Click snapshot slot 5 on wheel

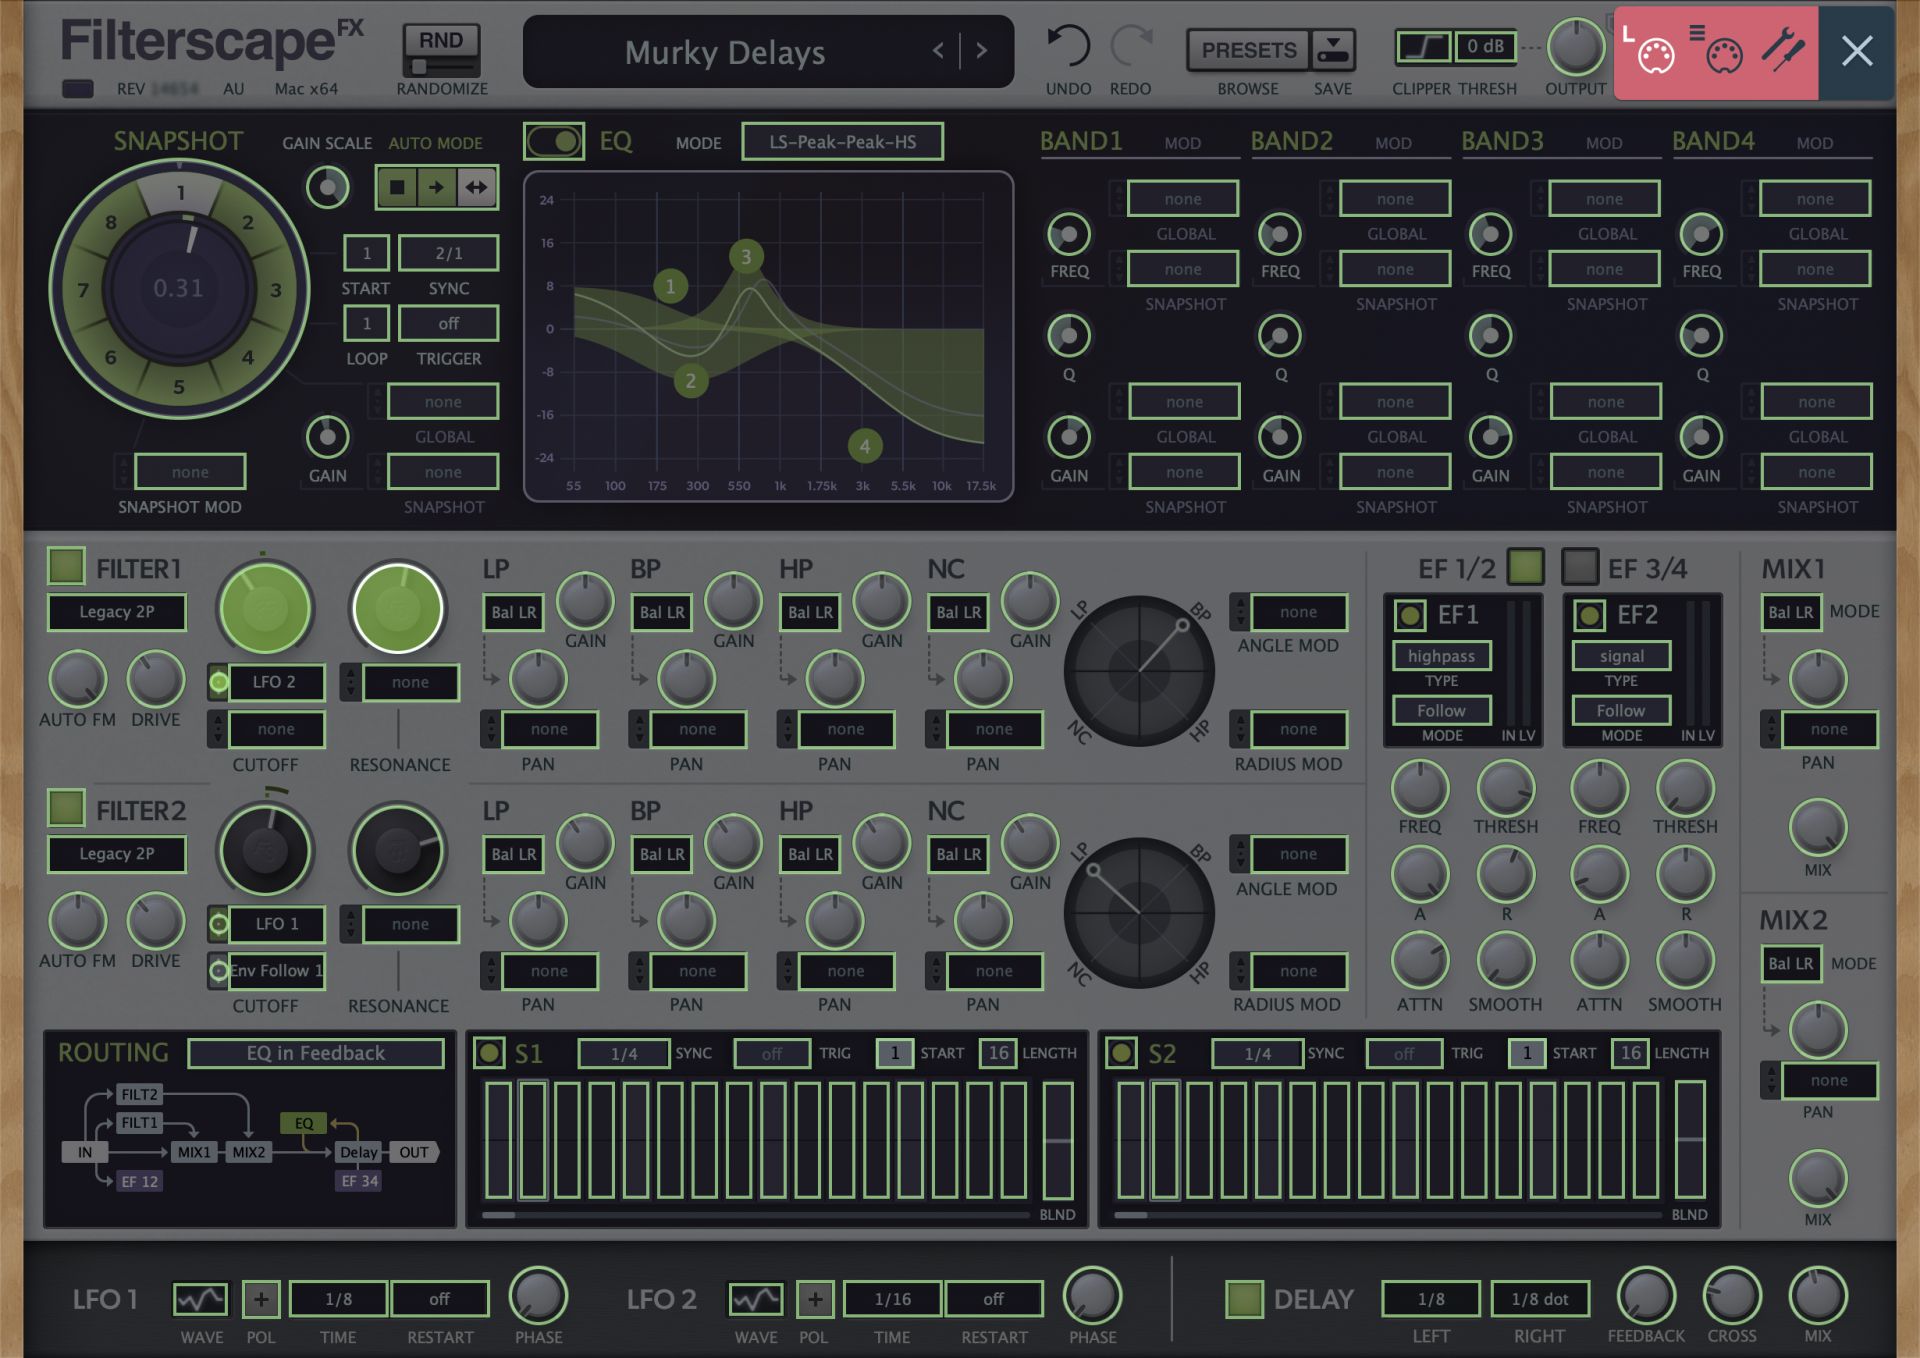coord(179,387)
